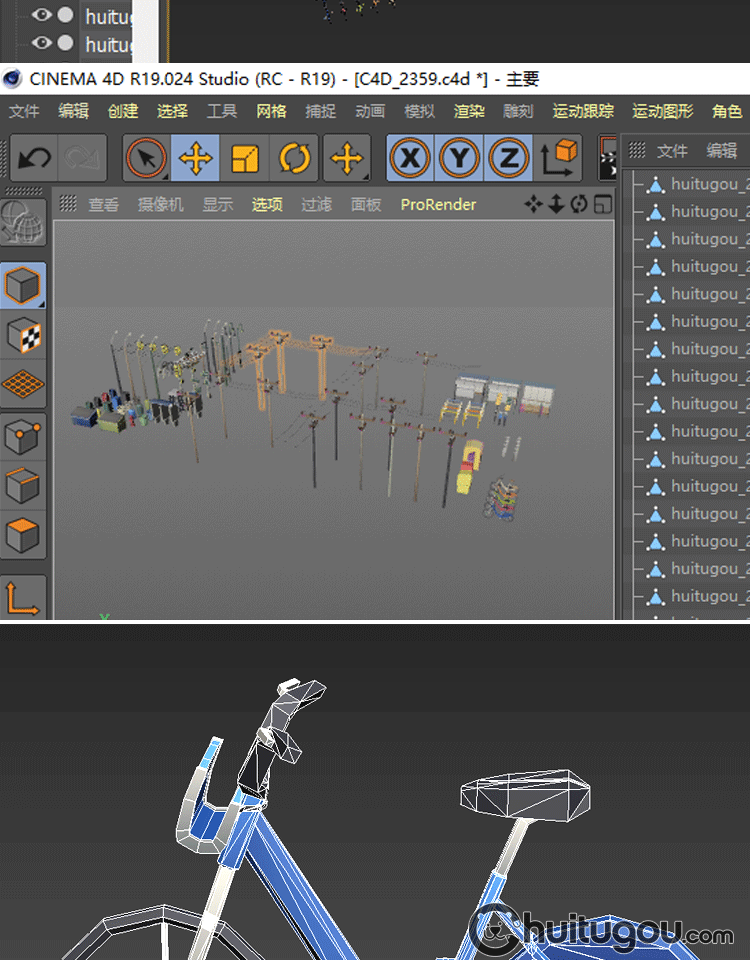Screen dimensions: 750x960
Task: Click the Workplane grid mode icon
Action: [23, 384]
